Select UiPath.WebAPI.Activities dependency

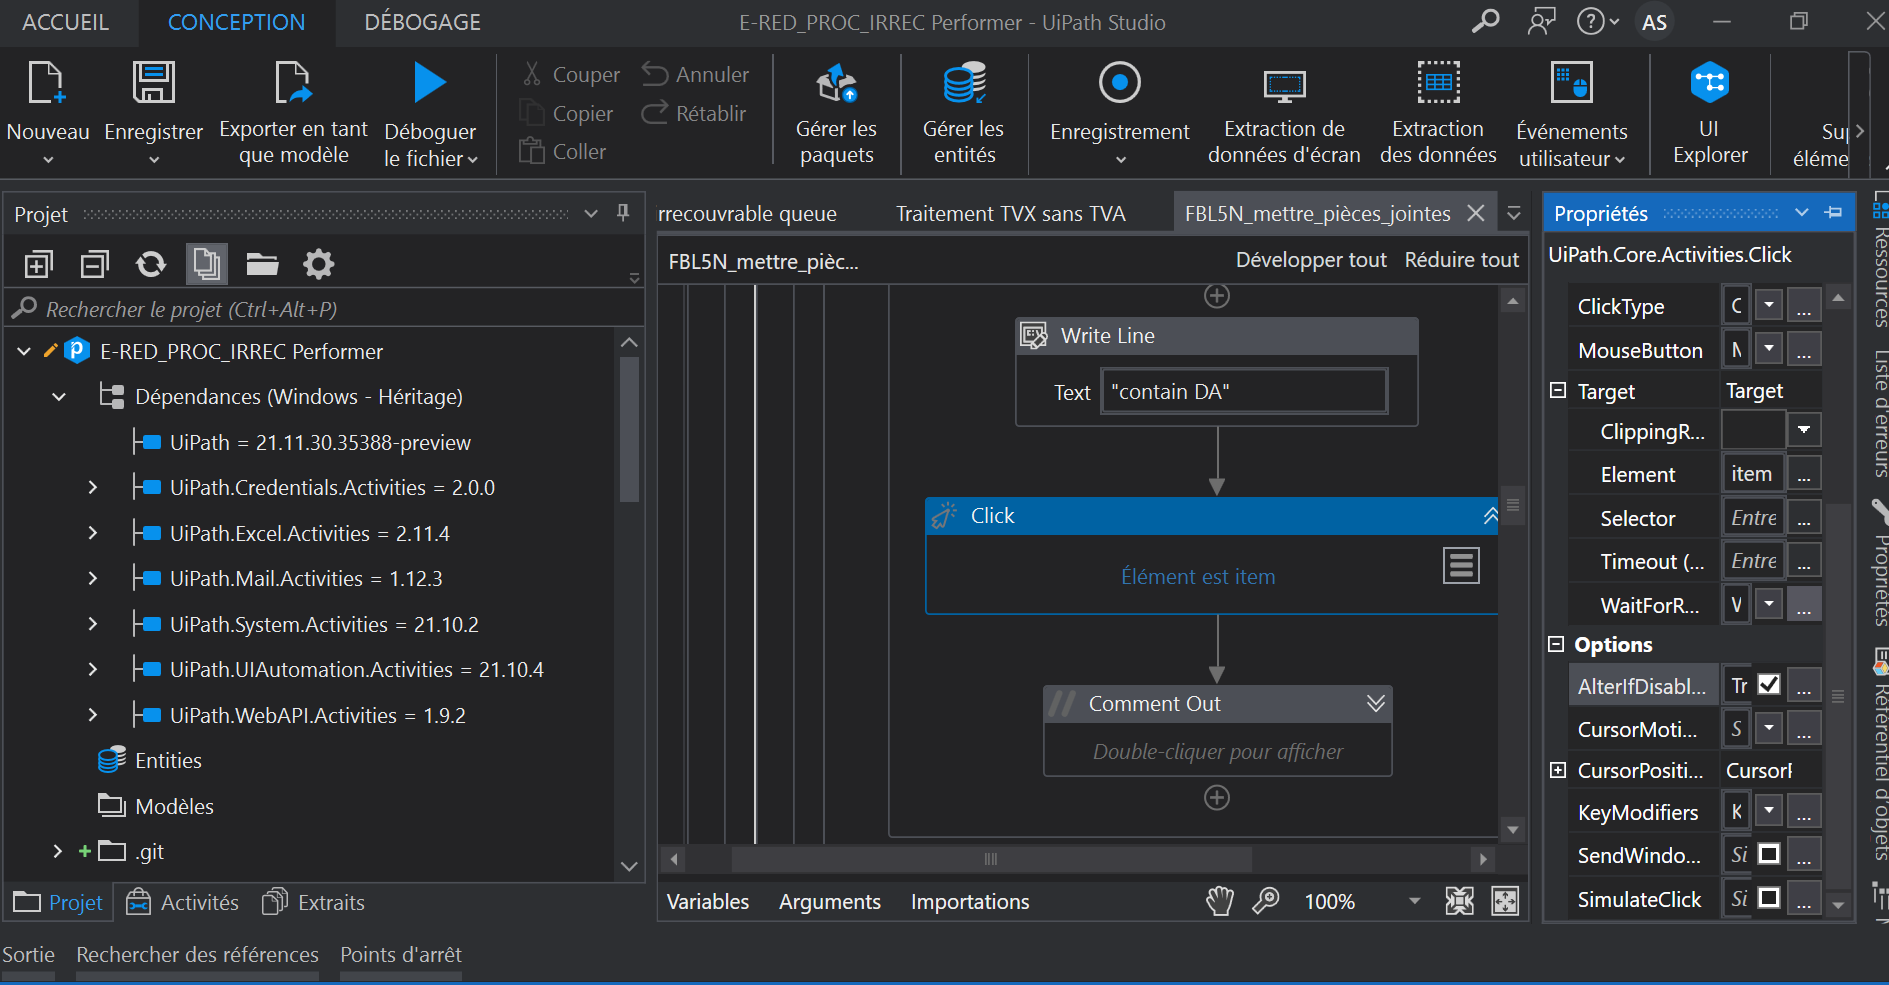[x=317, y=716]
